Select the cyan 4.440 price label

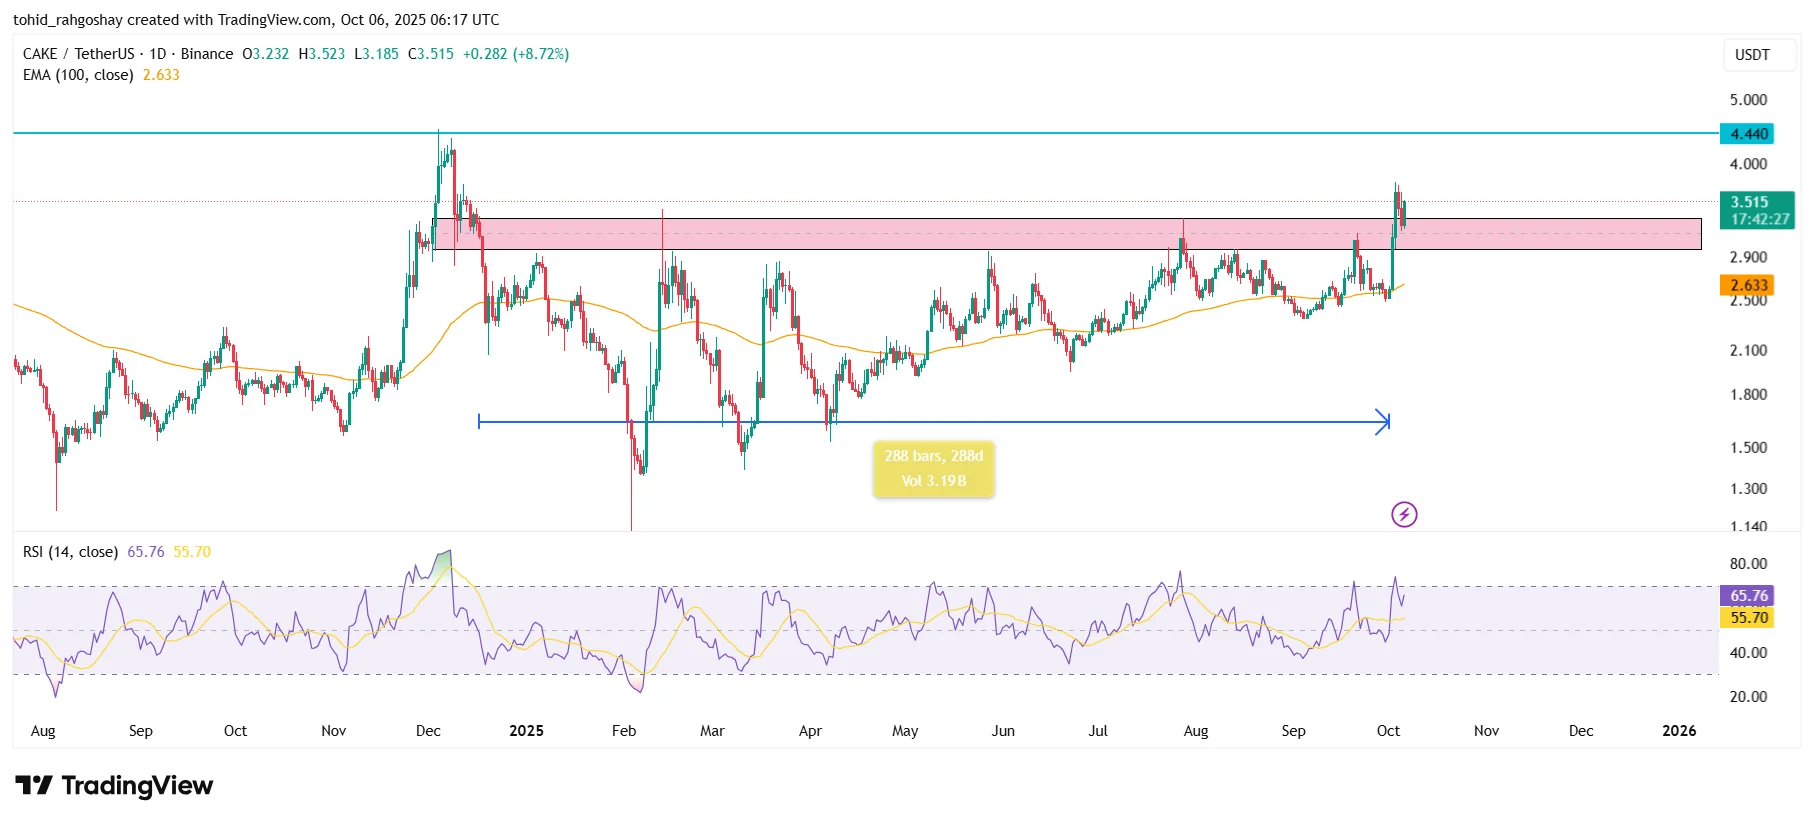click(x=1748, y=134)
